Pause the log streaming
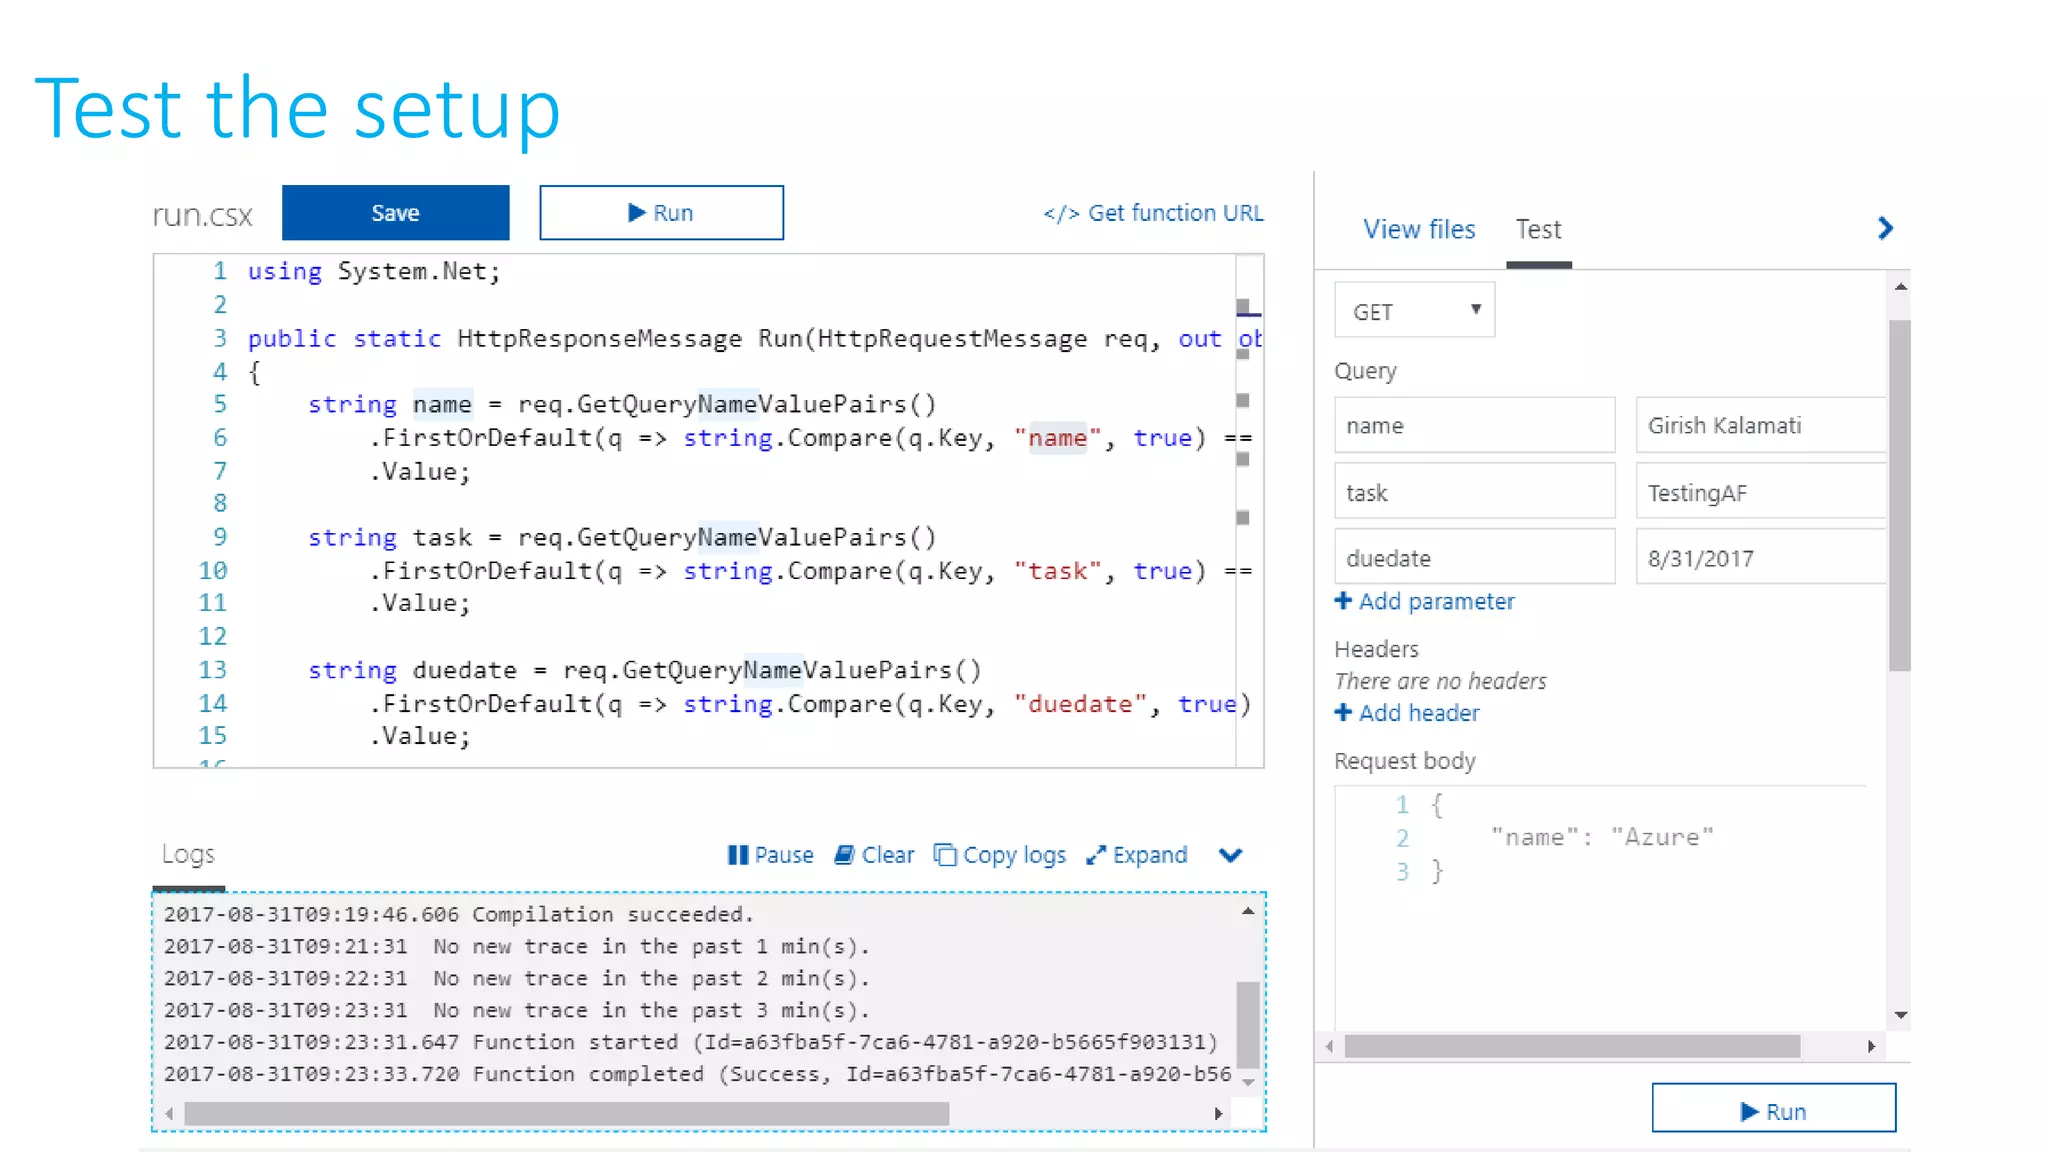The width and height of the screenshot is (2048, 1152). point(770,855)
